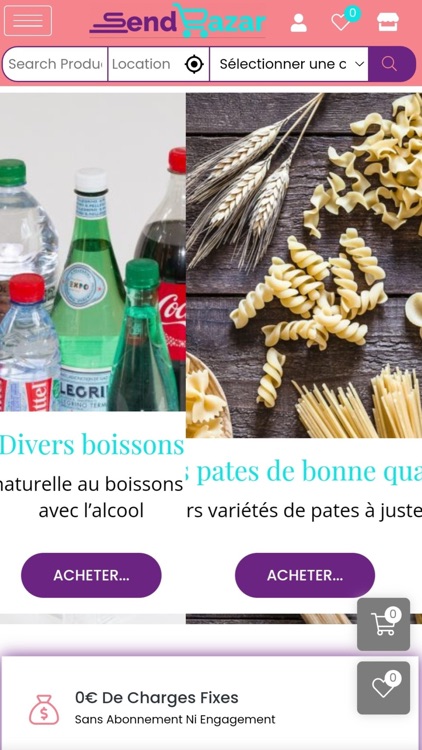Open the store shop icon in header
Image resolution: width=422 pixels, height=750 pixels.
pos(388,22)
